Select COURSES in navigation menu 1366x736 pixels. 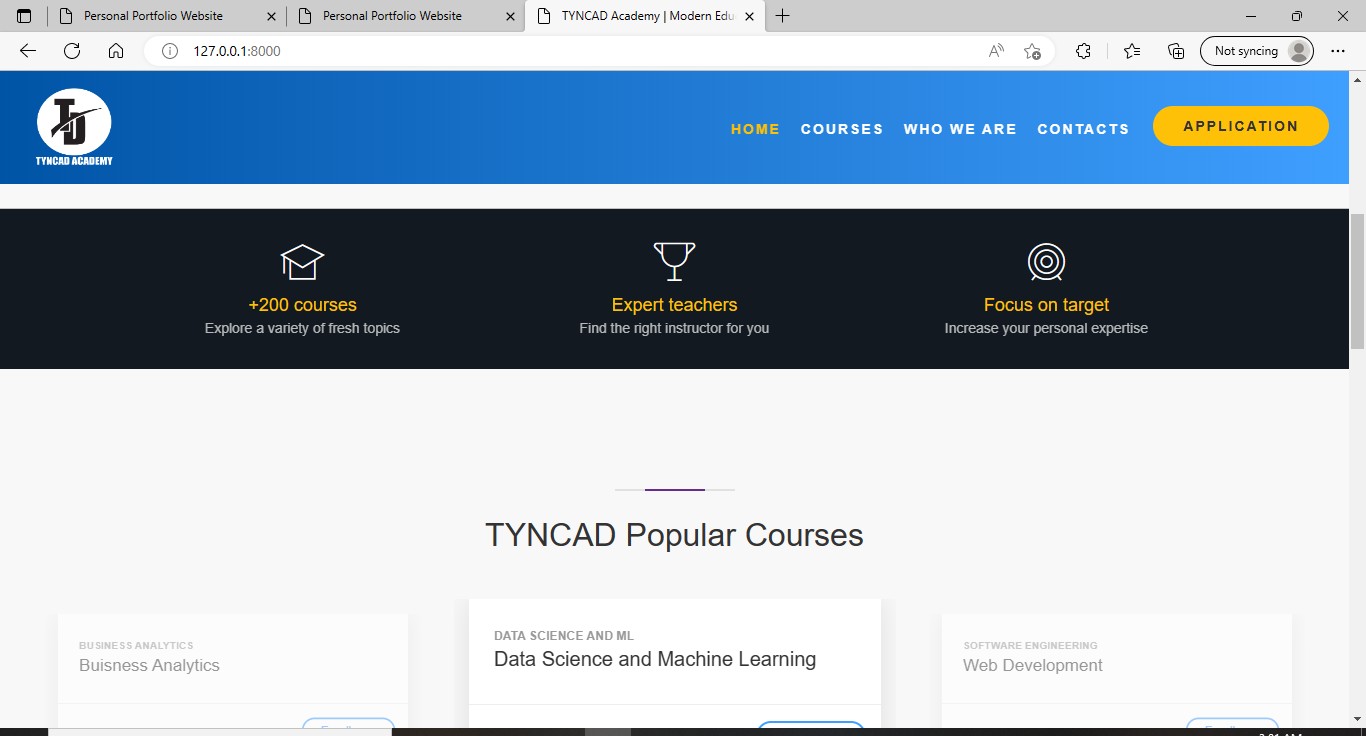[841, 129]
